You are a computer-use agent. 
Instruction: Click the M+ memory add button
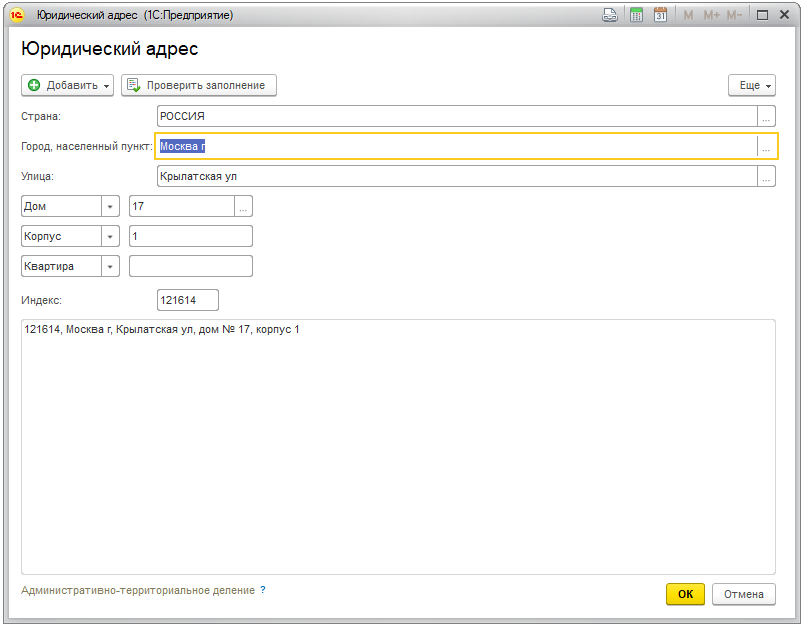coord(711,16)
